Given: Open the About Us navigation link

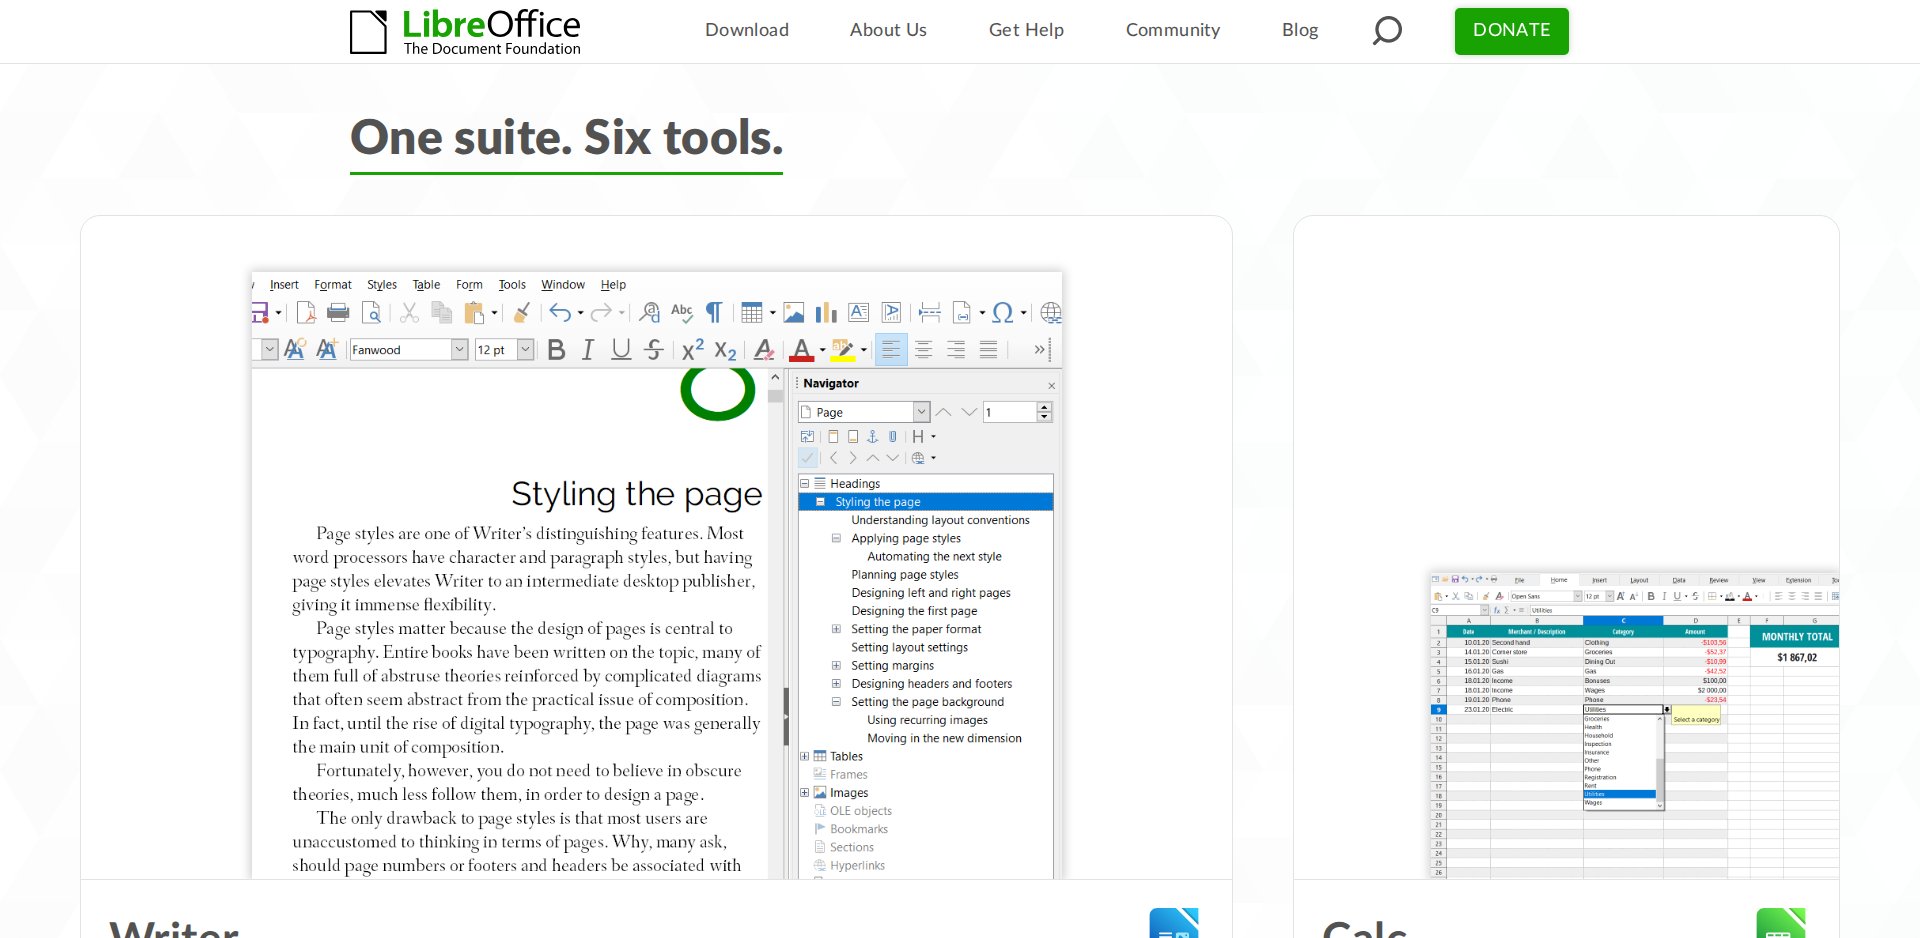Looking at the screenshot, I should pos(888,30).
